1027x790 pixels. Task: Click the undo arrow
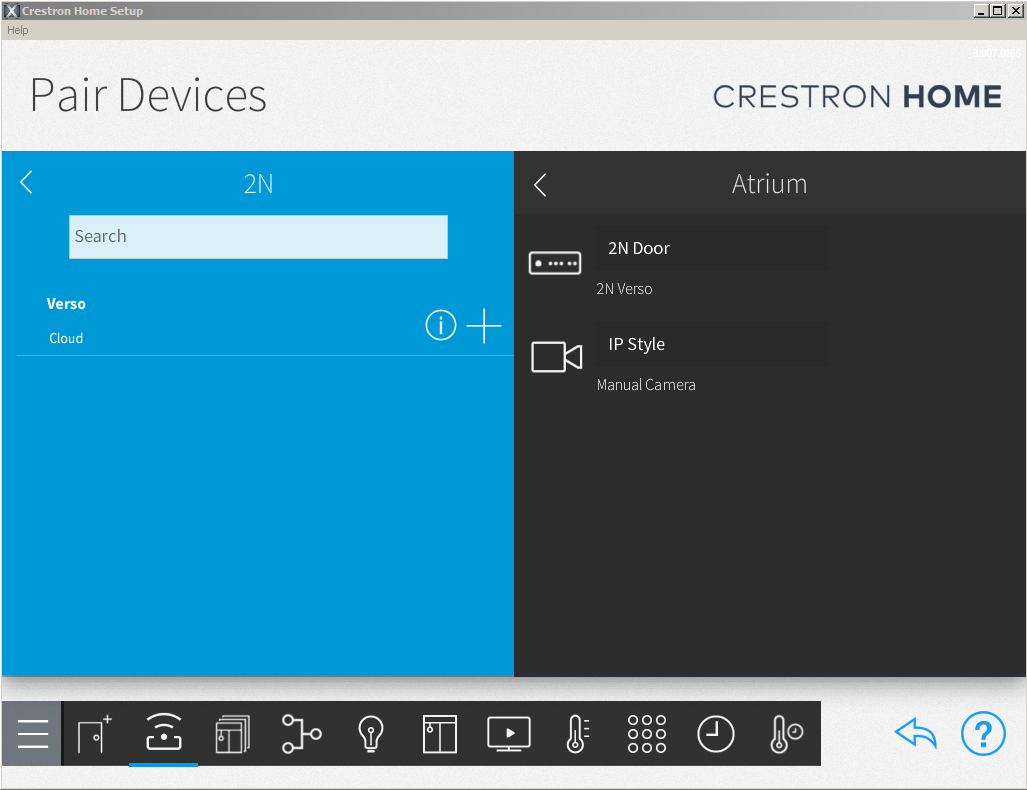[x=915, y=733]
